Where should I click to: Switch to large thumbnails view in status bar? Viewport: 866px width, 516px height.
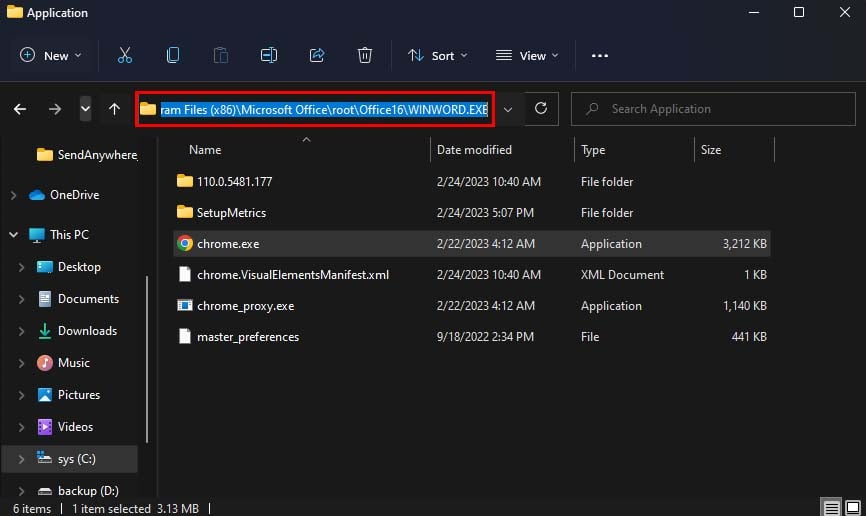(x=852, y=507)
